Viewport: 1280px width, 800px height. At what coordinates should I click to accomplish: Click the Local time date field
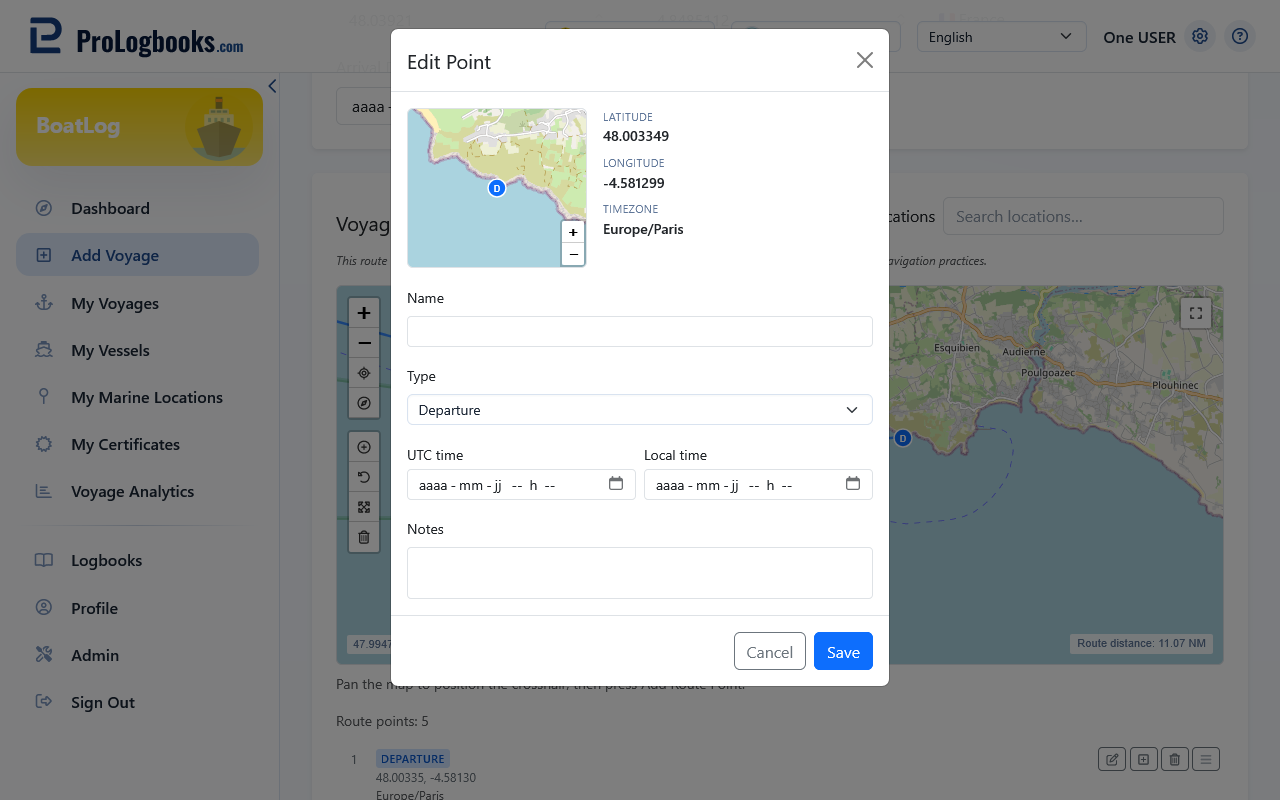(x=758, y=485)
